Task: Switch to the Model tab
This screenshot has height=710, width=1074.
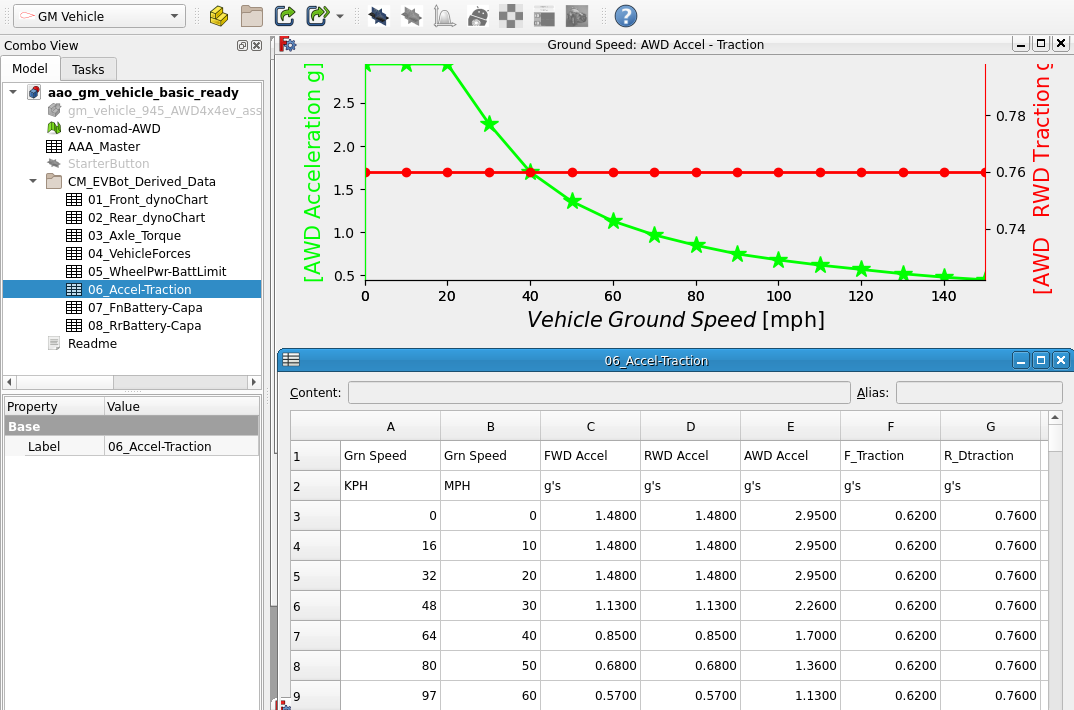Action: [30, 69]
